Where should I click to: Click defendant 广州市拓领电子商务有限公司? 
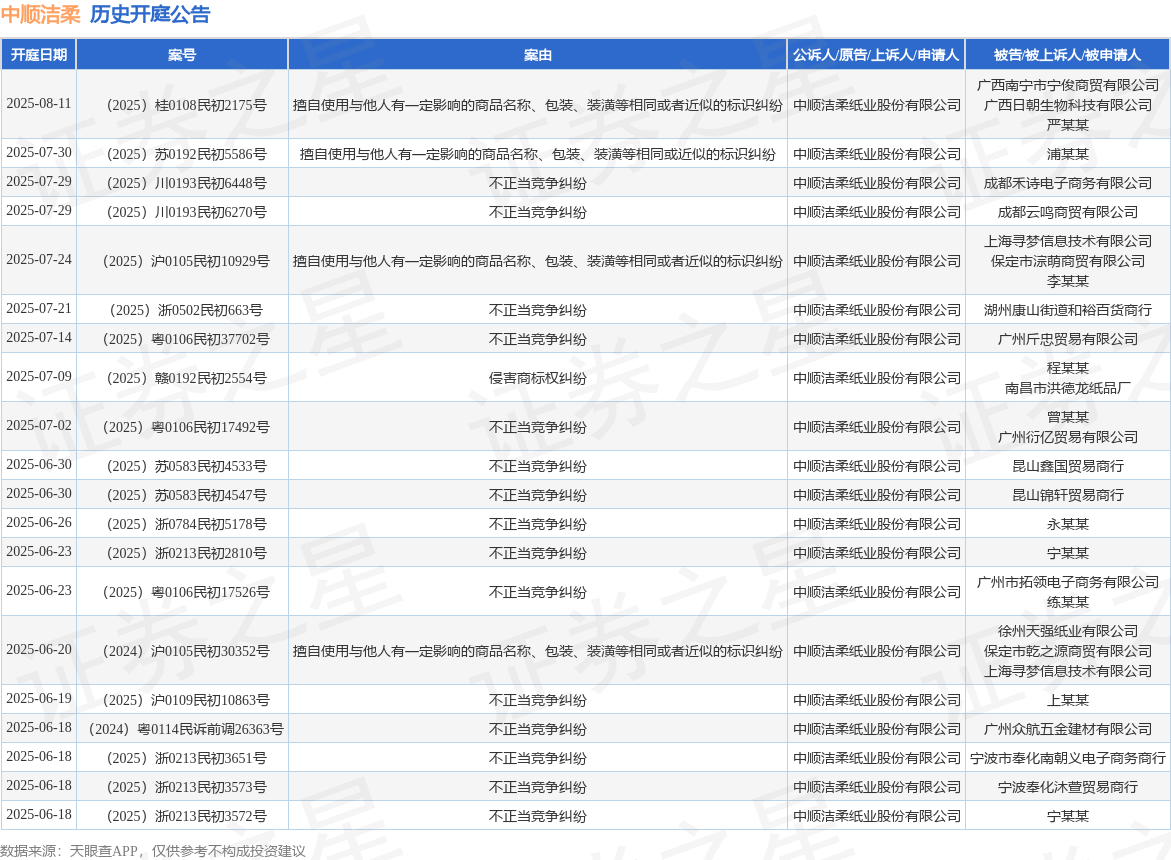(x=1068, y=582)
